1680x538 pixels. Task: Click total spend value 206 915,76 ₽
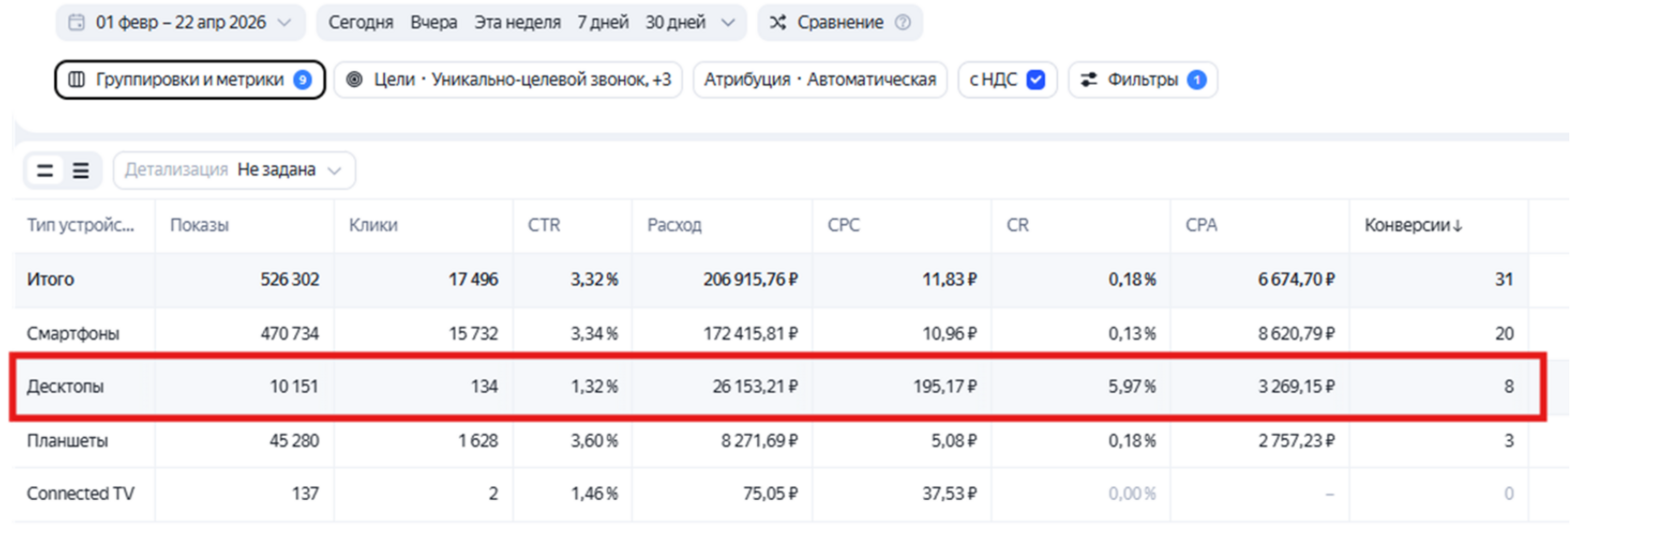tap(750, 279)
